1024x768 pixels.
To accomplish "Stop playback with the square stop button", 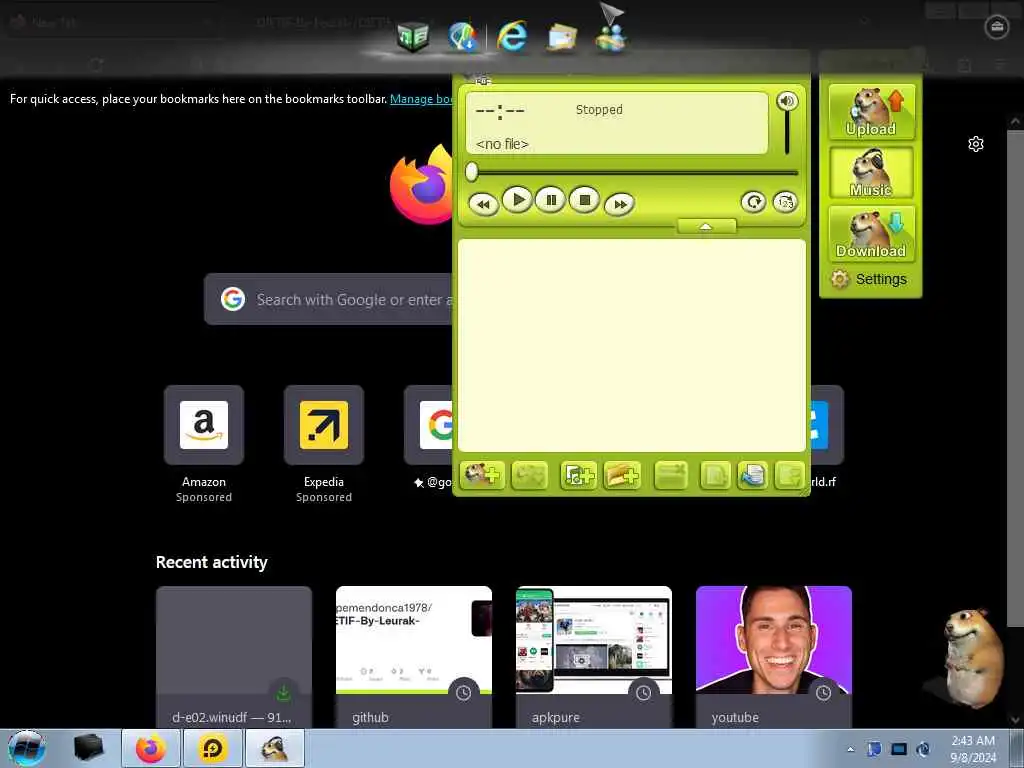I will [584, 199].
